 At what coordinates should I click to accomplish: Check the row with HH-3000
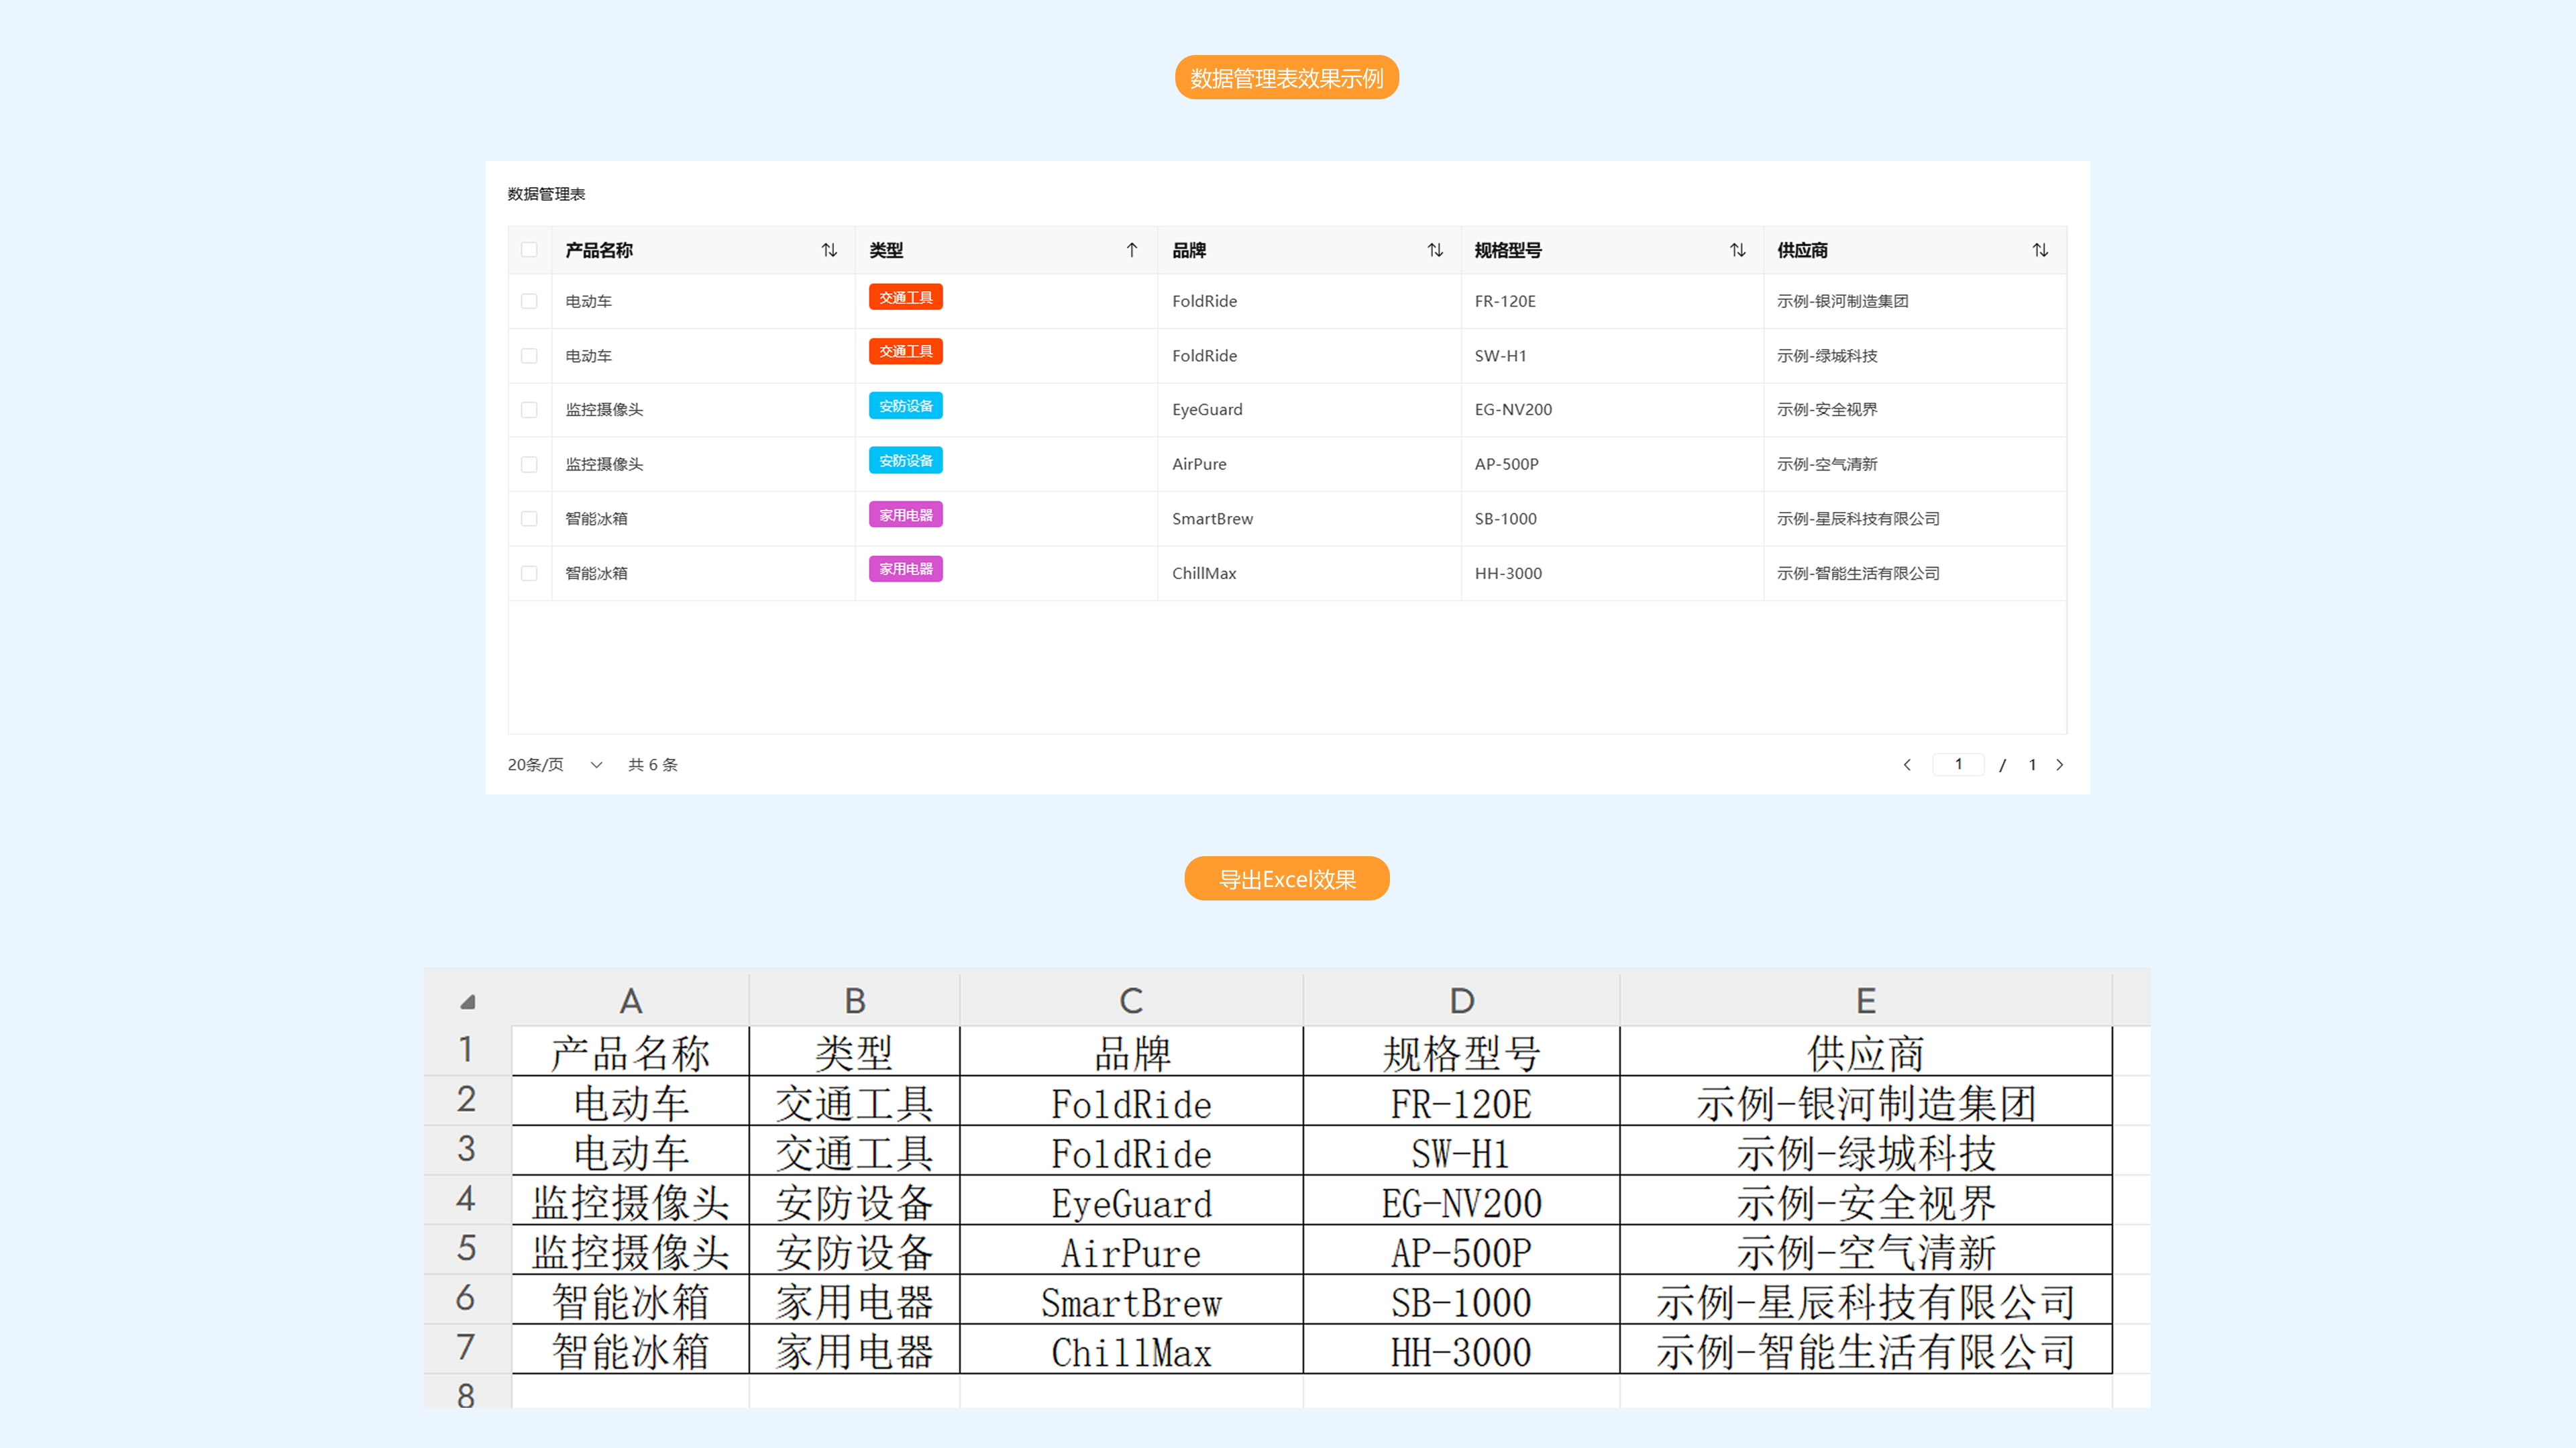[x=529, y=573]
